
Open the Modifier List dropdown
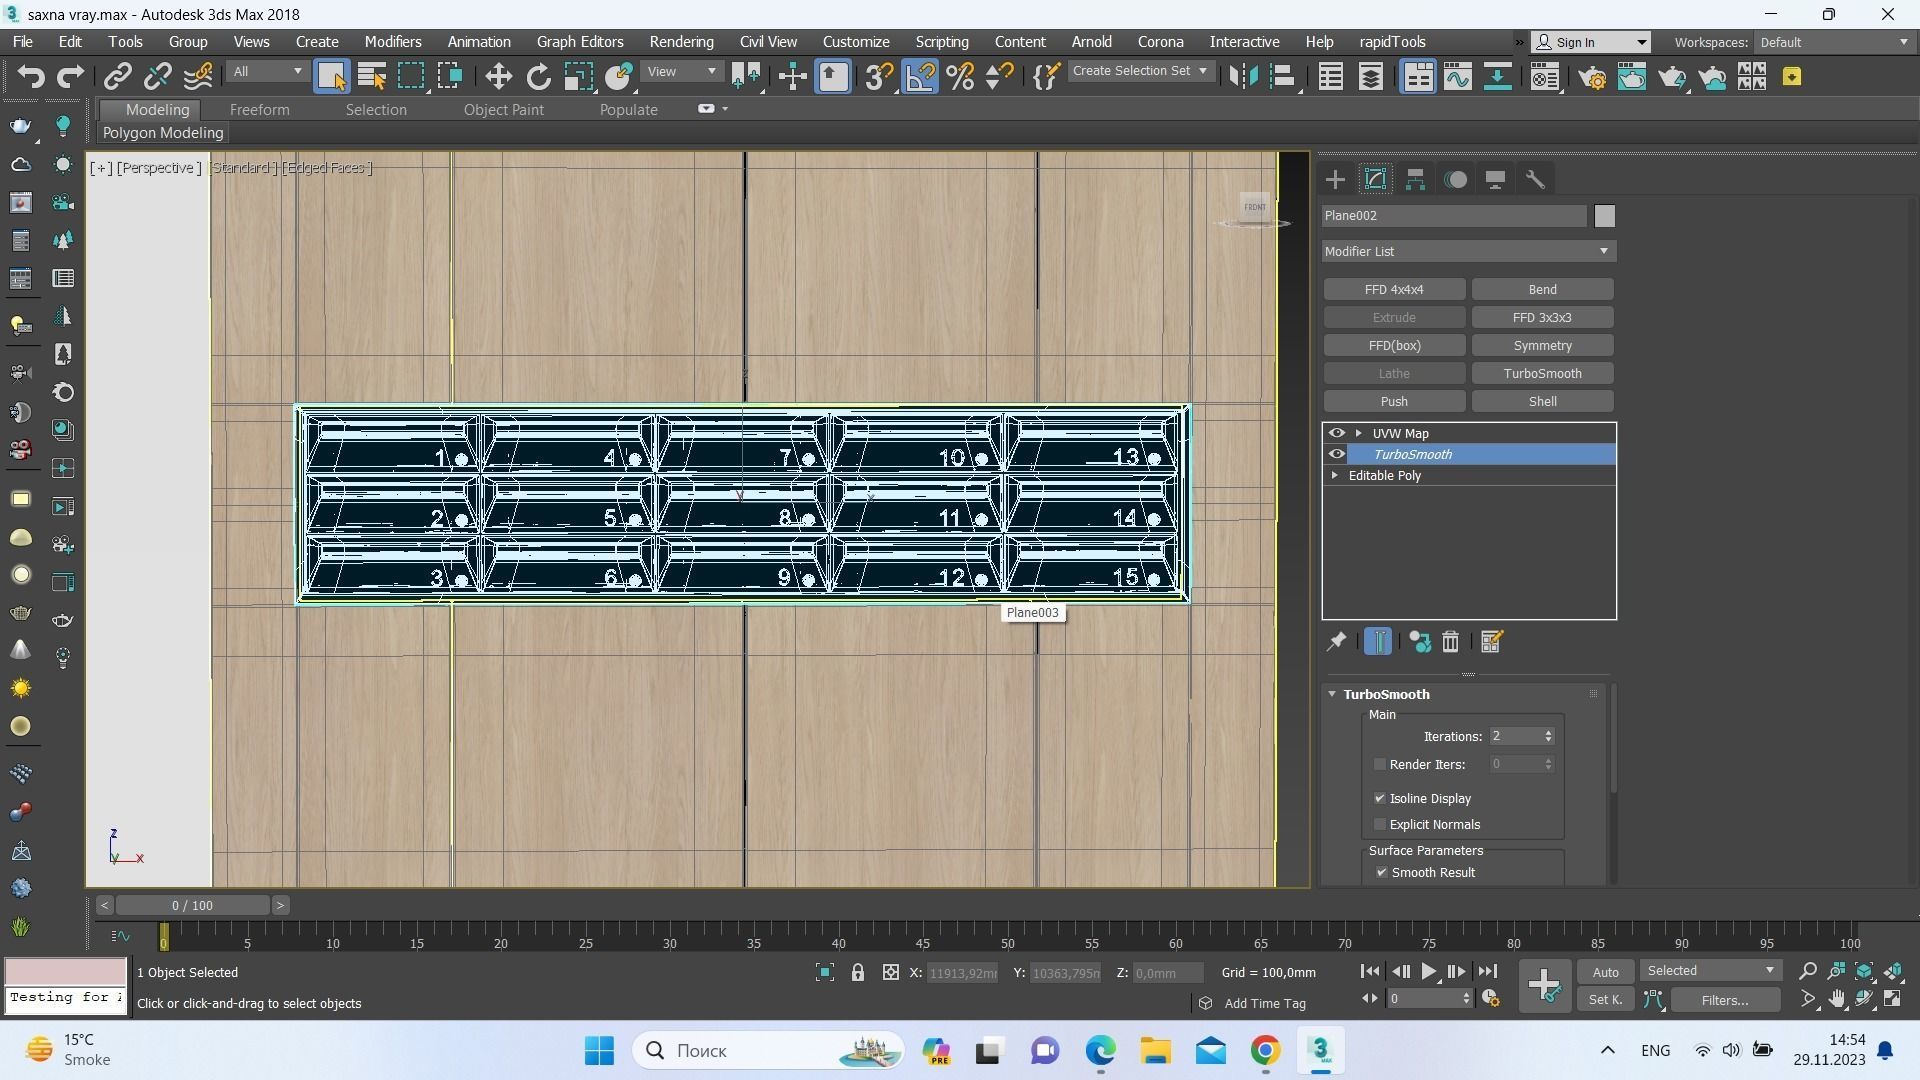pos(1468,251)
